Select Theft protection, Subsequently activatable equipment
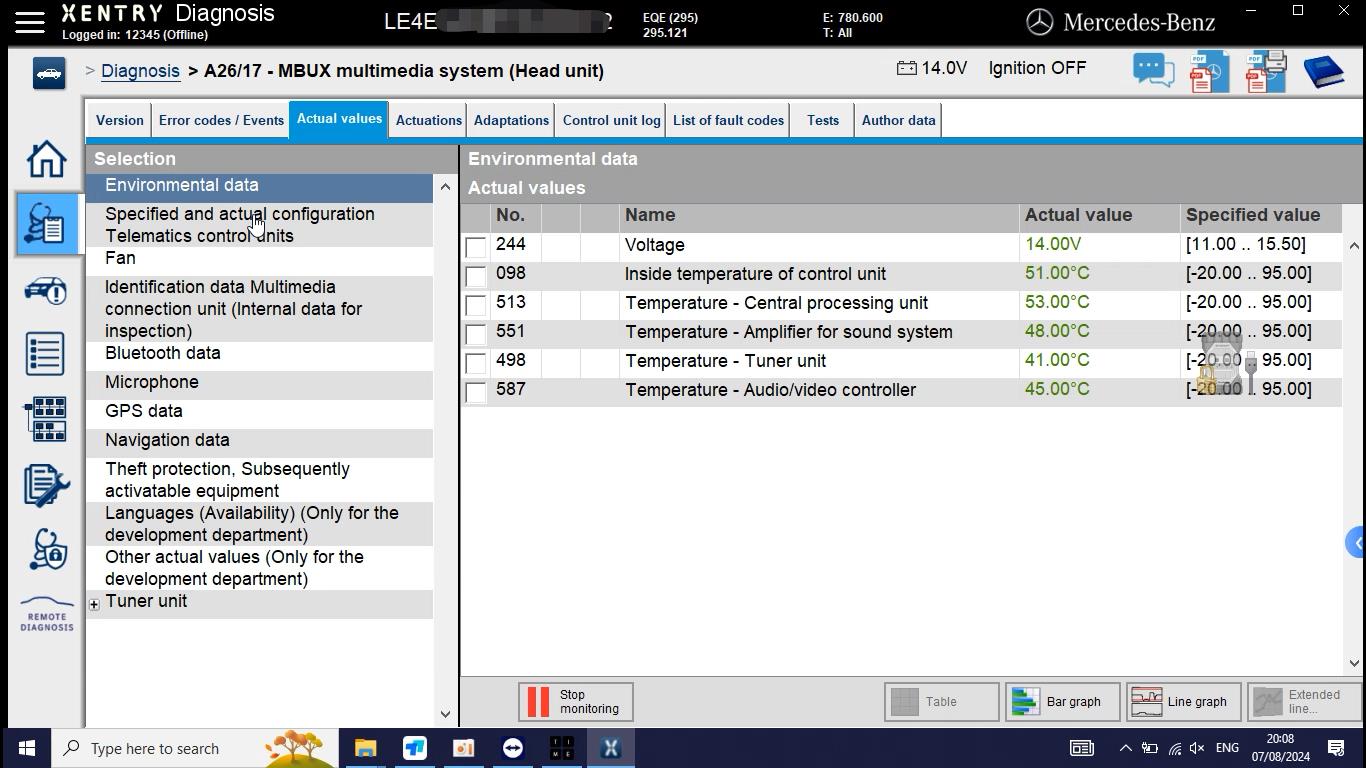 [x=260, y=480]
